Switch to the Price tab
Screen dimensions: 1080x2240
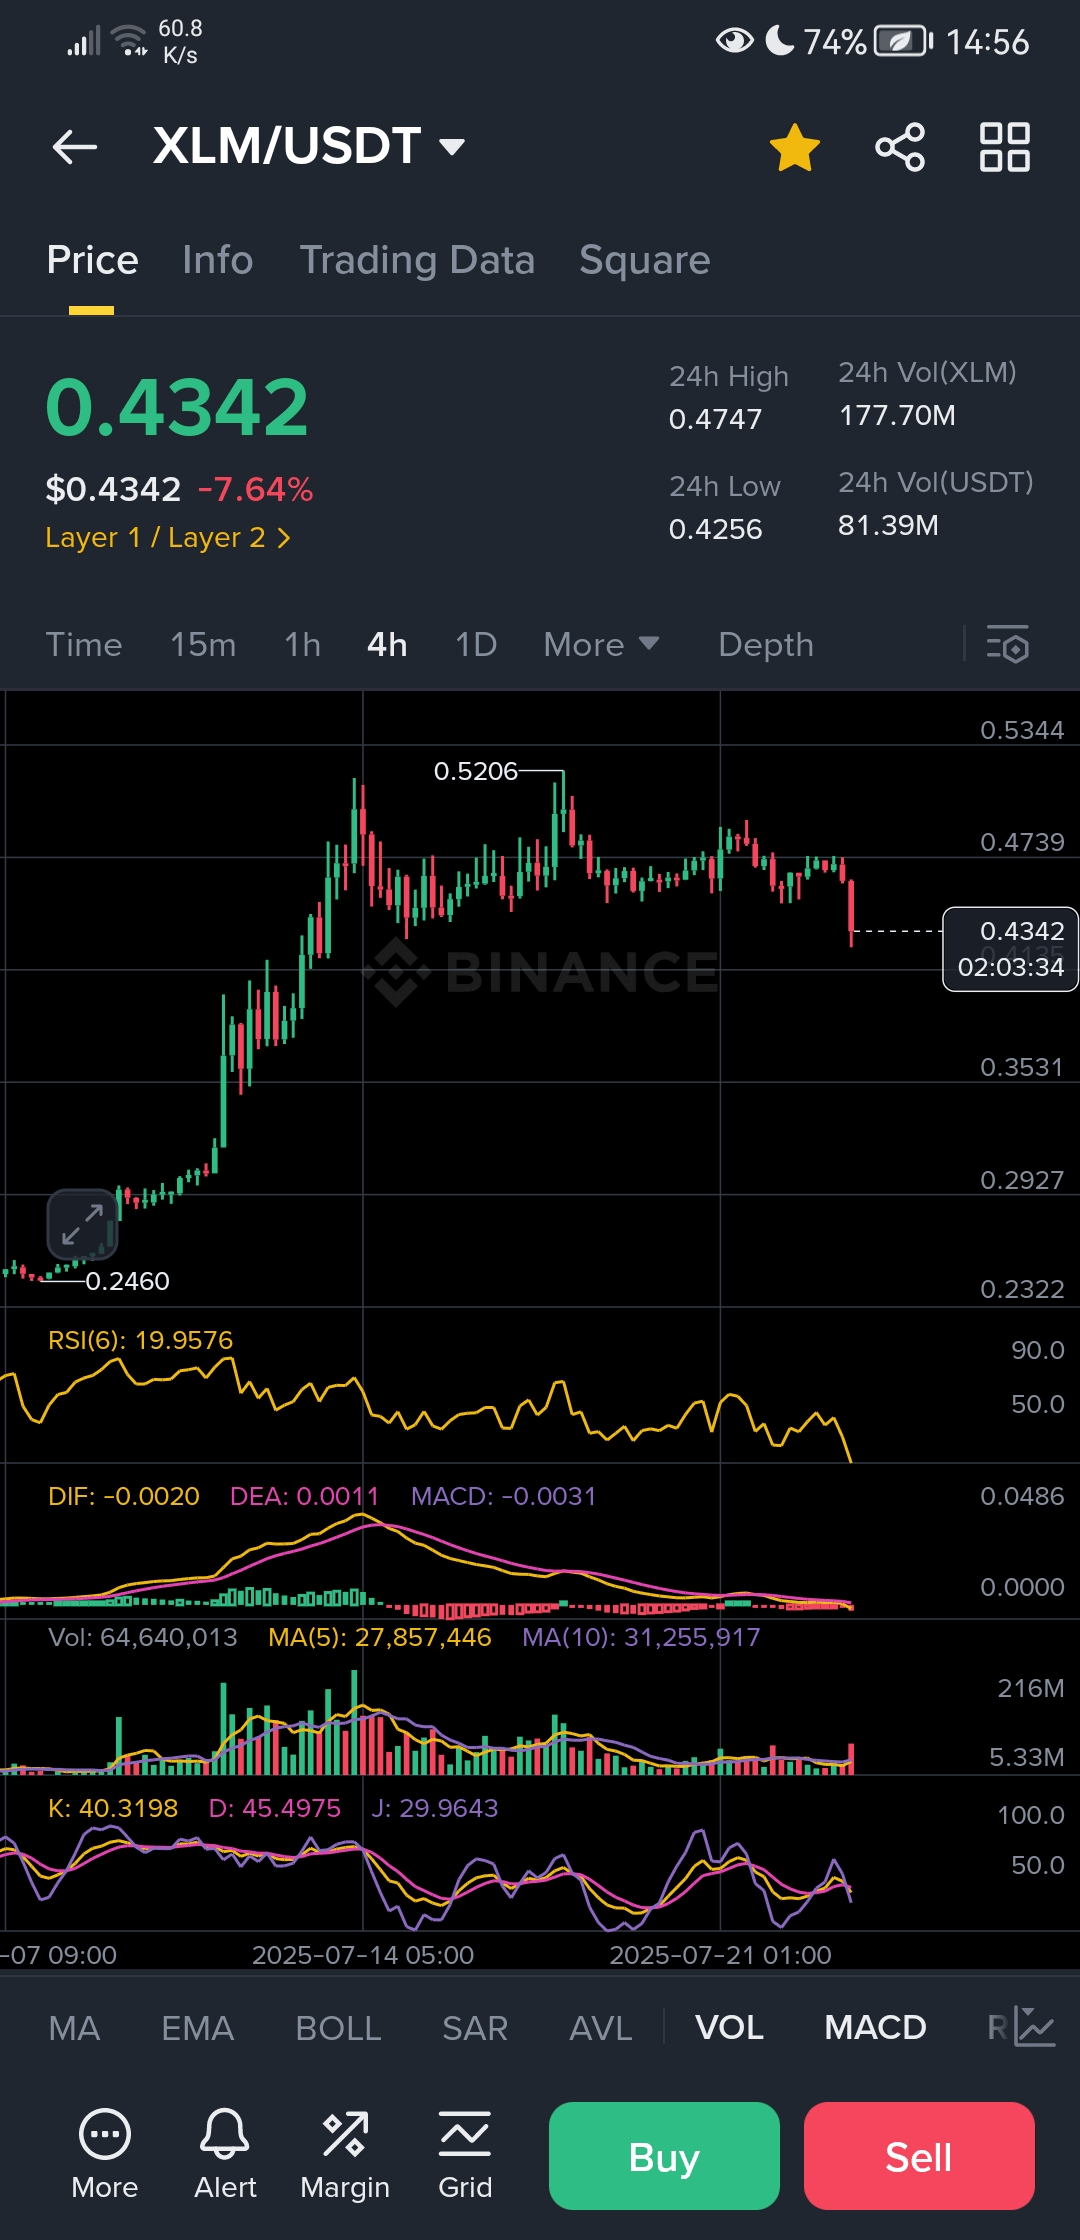[x=92, y=260]
